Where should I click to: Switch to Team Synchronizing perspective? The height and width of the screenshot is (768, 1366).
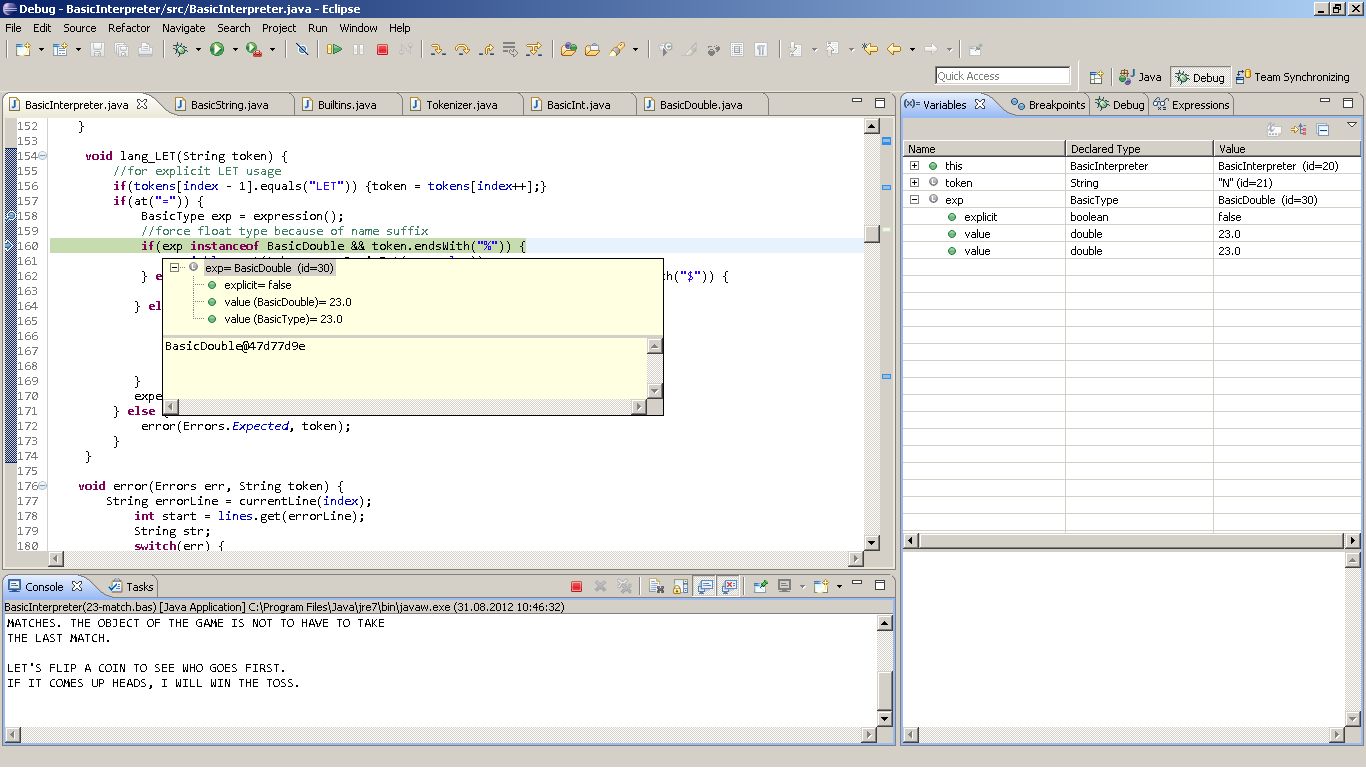[1293, 77]
